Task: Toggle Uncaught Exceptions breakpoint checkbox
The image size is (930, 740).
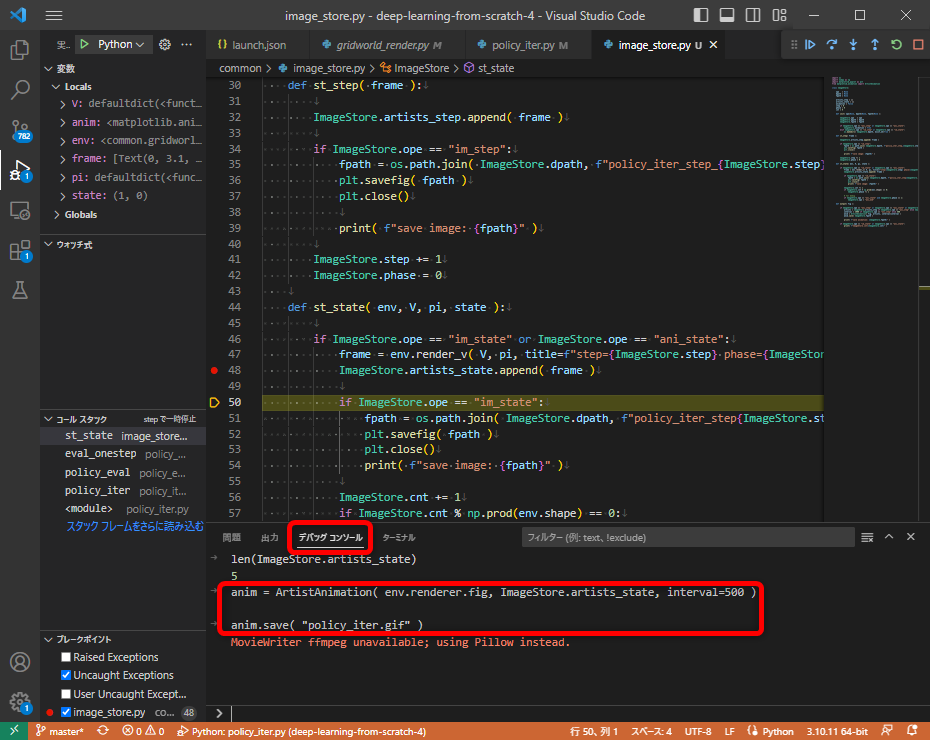Action: click(x=66, y=675)
